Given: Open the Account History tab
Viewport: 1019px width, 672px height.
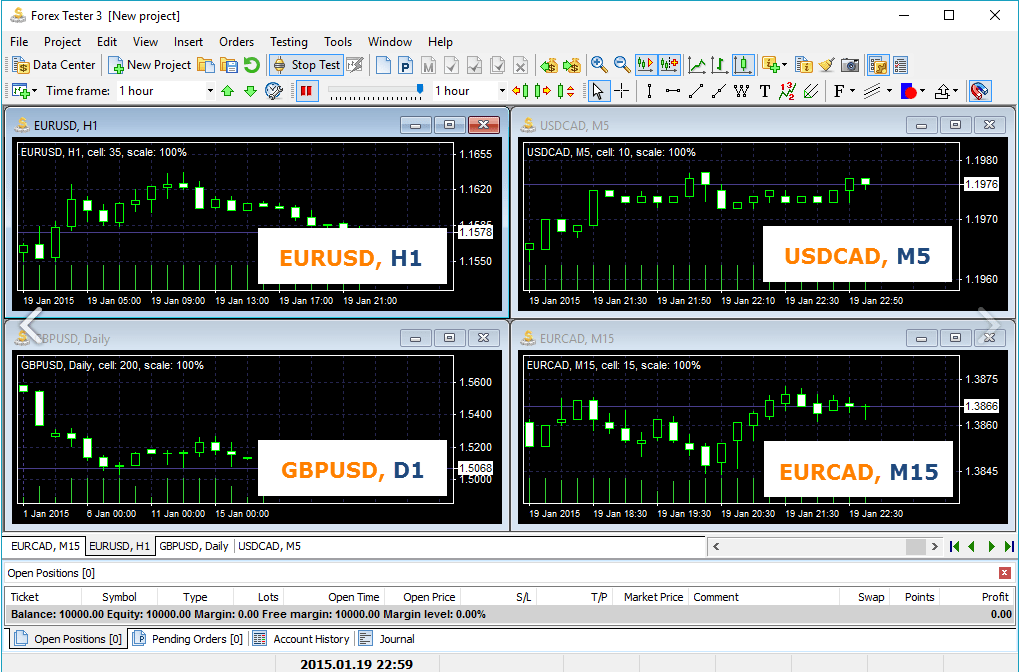Looking at the screenshot, I should pos(303,639).
